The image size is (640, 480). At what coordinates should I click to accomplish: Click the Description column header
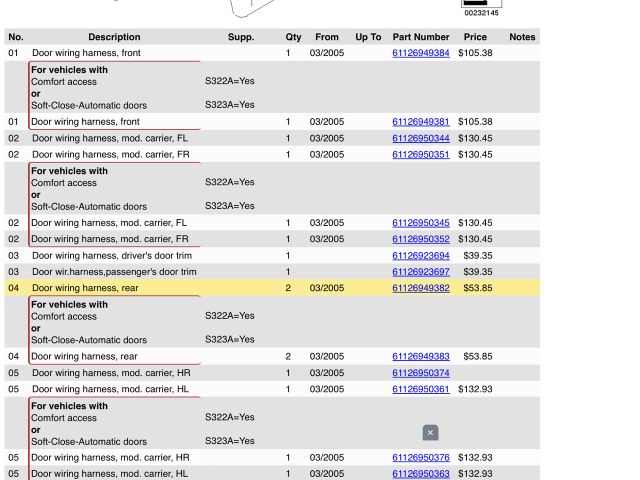[x=114, y=37]
